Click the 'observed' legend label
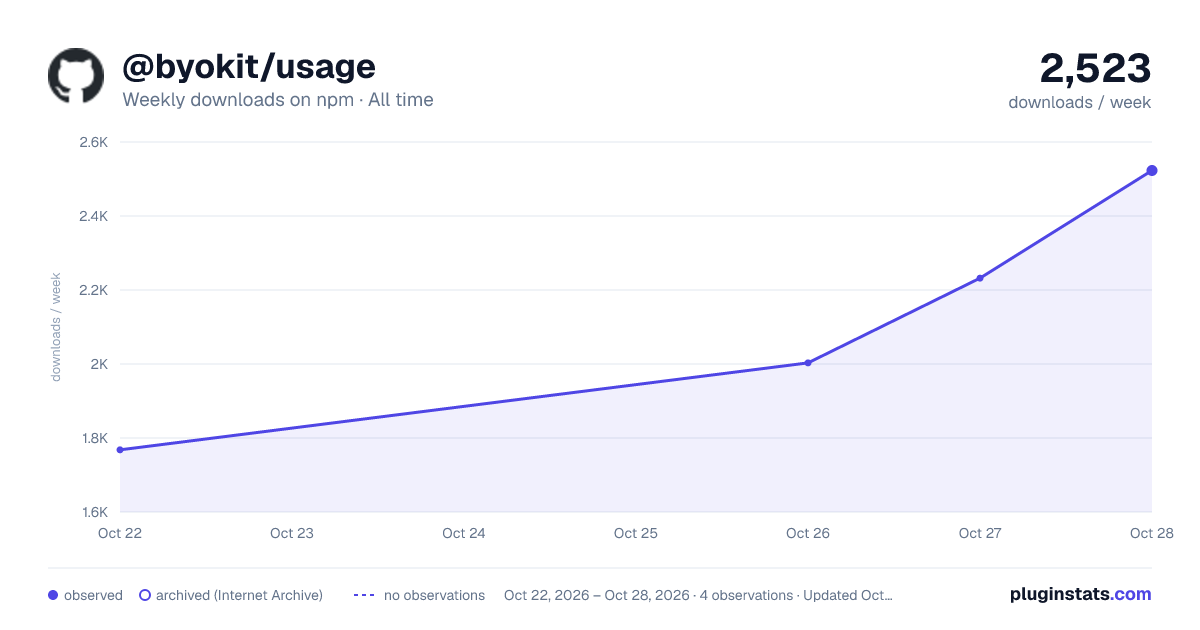 pyautogui.click(x=93, y=595)
